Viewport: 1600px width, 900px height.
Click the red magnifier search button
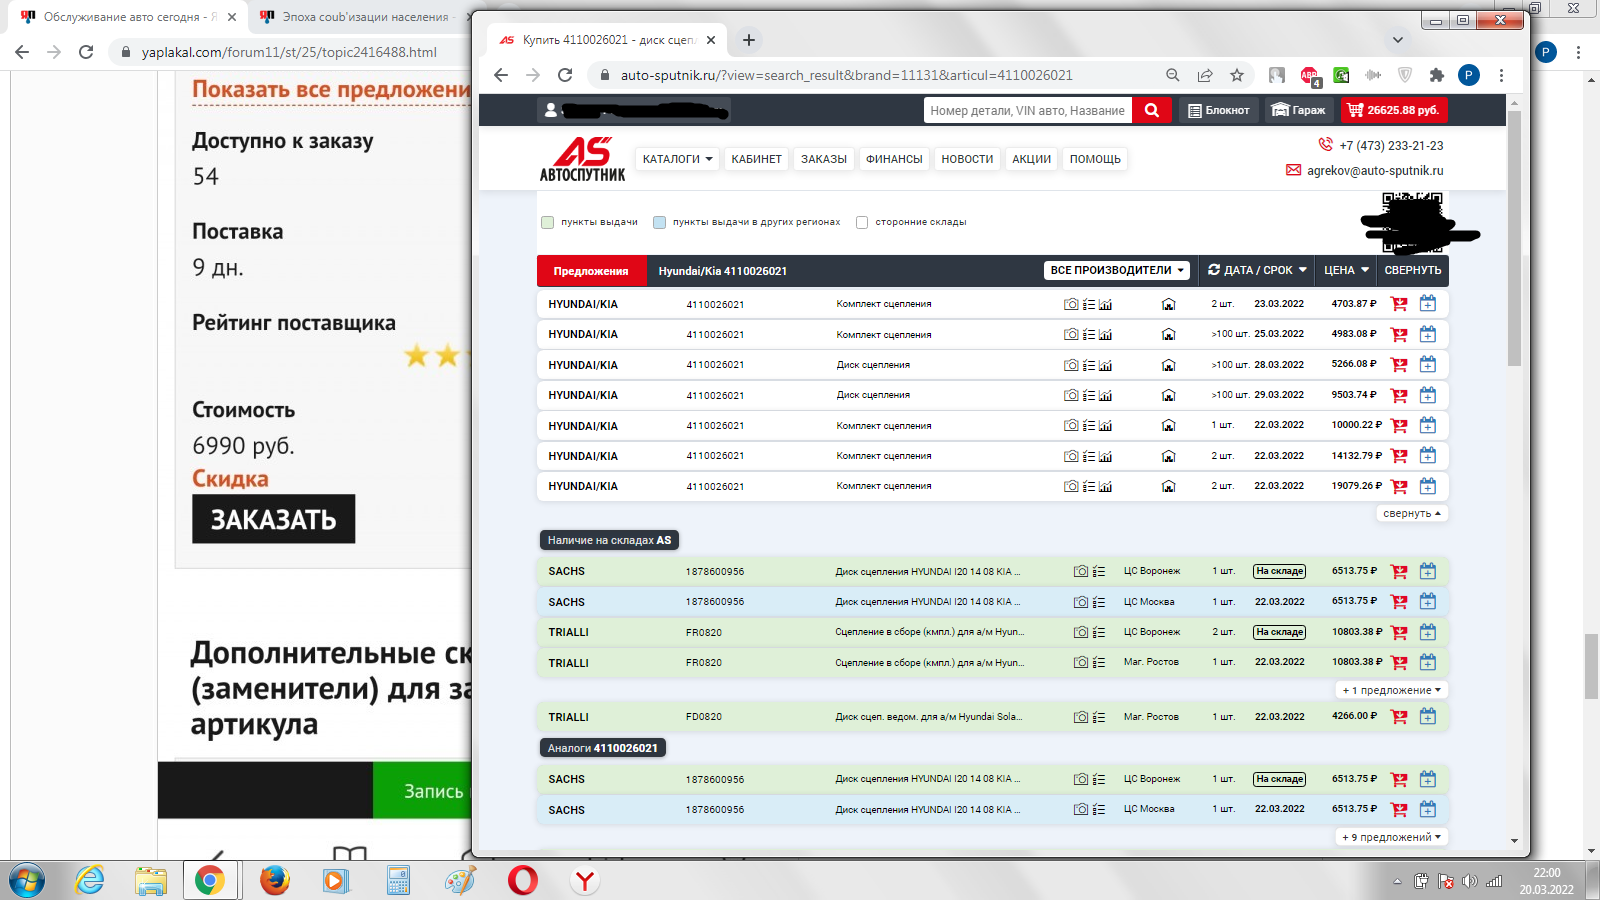[1152, 110]
